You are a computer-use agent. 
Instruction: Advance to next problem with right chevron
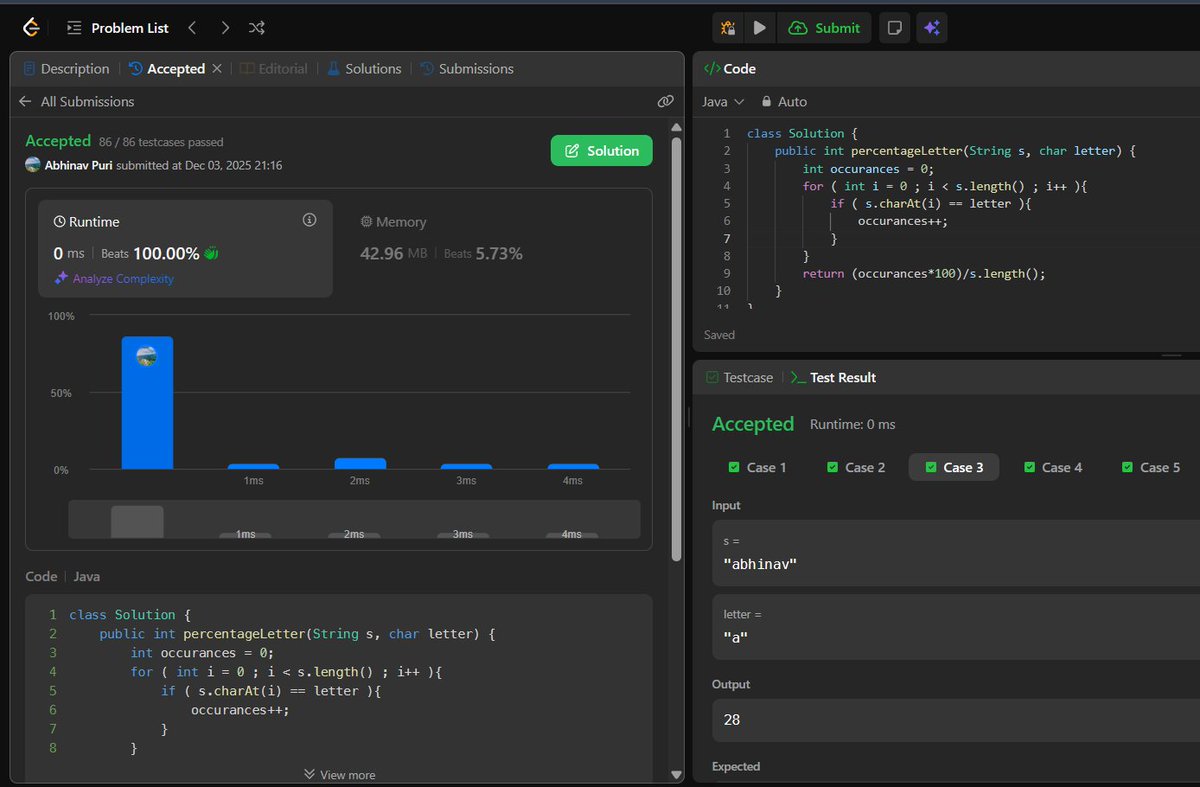(x=224, y=28)
